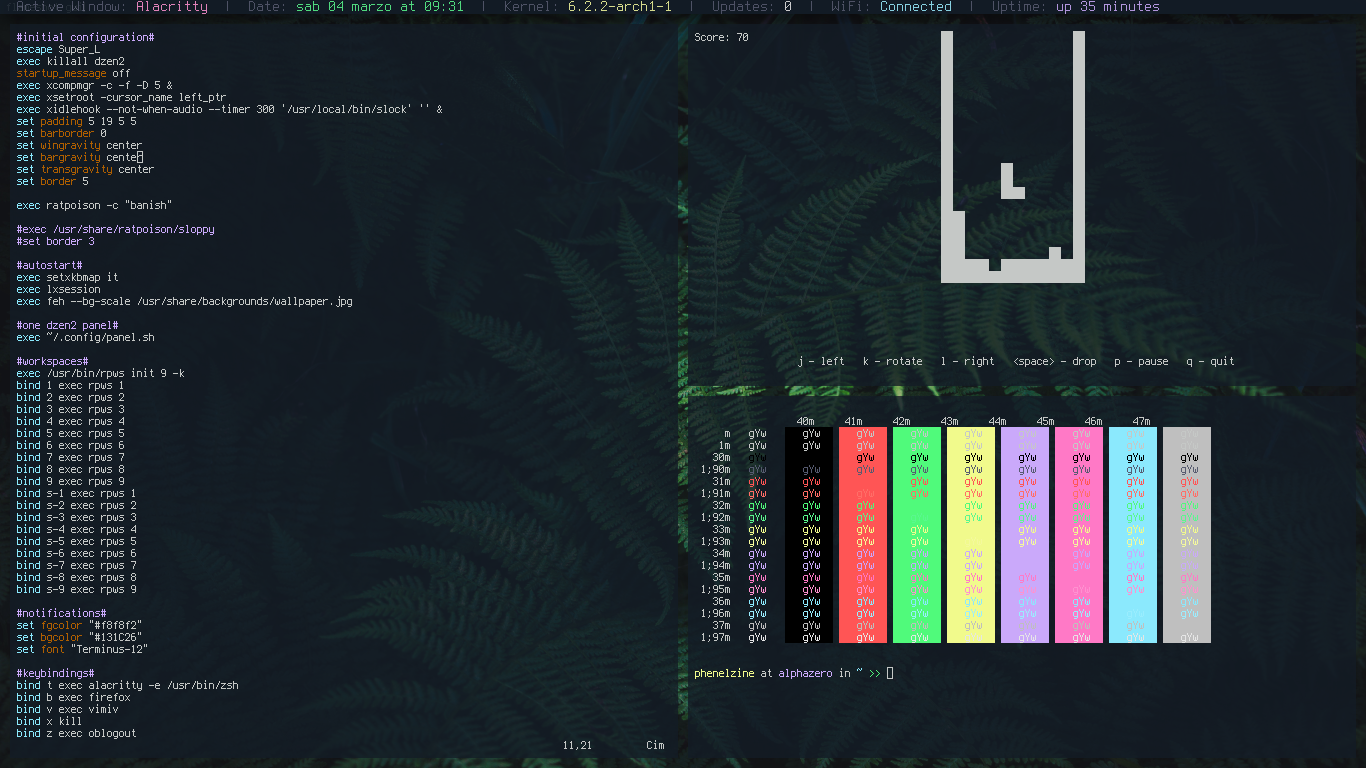This screenshot has height=768, width=1366.
Task: Click the "bind 5 exec rpws 5" line
Action: [x=70, y=433]
